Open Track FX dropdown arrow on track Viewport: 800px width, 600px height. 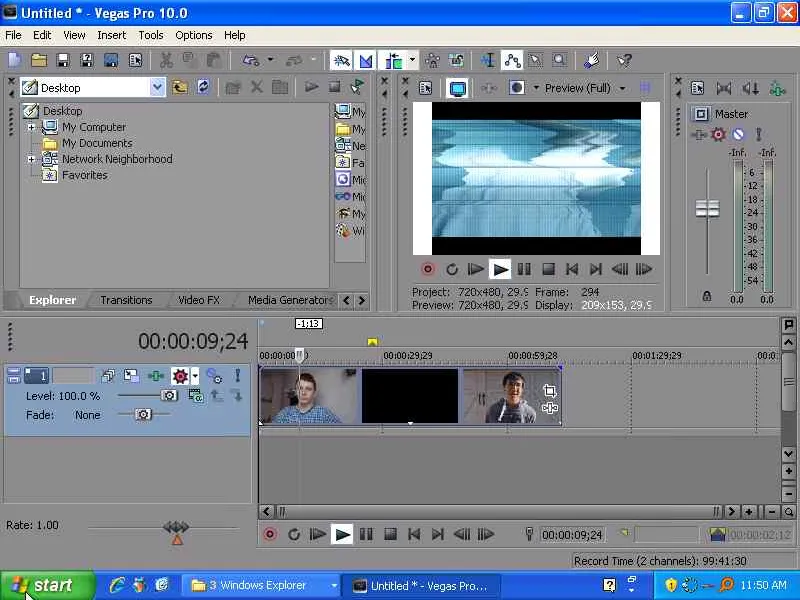tap(195, 377)
